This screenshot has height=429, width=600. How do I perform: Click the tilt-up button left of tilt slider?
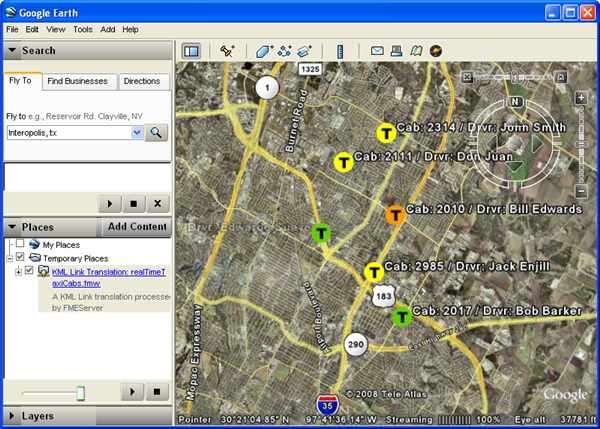point(467,77)
